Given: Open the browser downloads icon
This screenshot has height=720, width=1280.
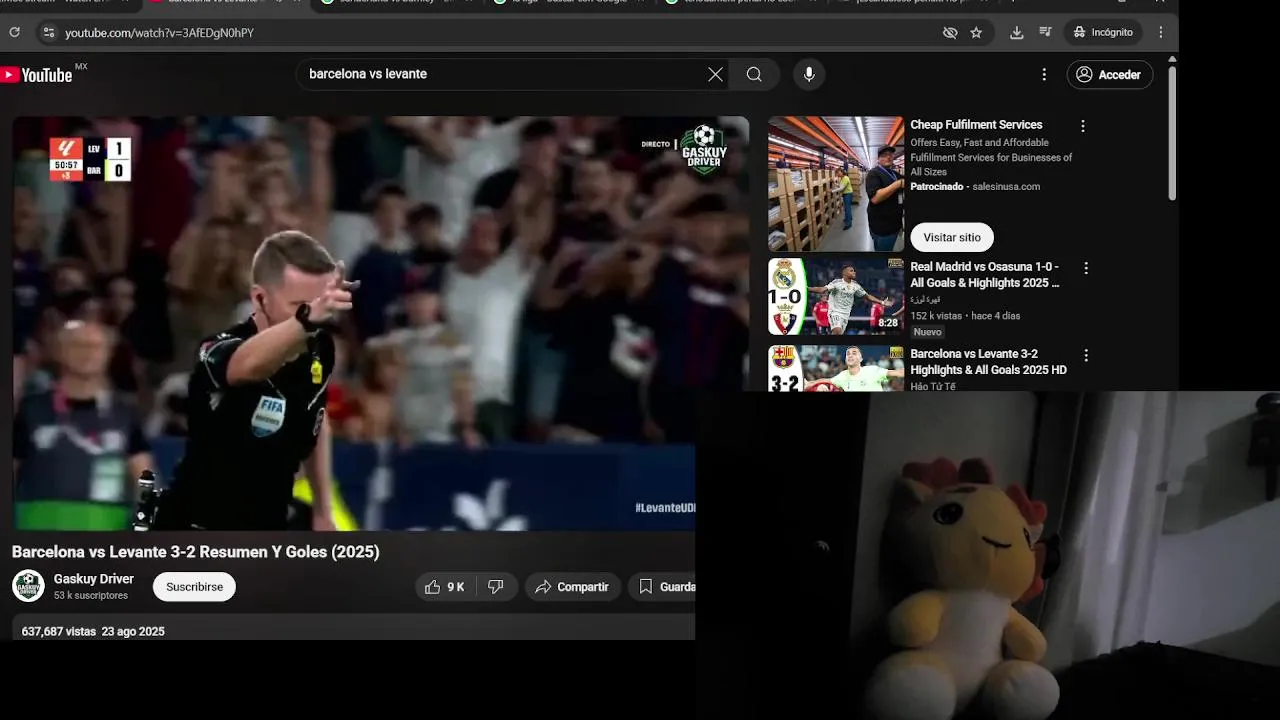Looking at the screenshot, I should point(1017,32).
